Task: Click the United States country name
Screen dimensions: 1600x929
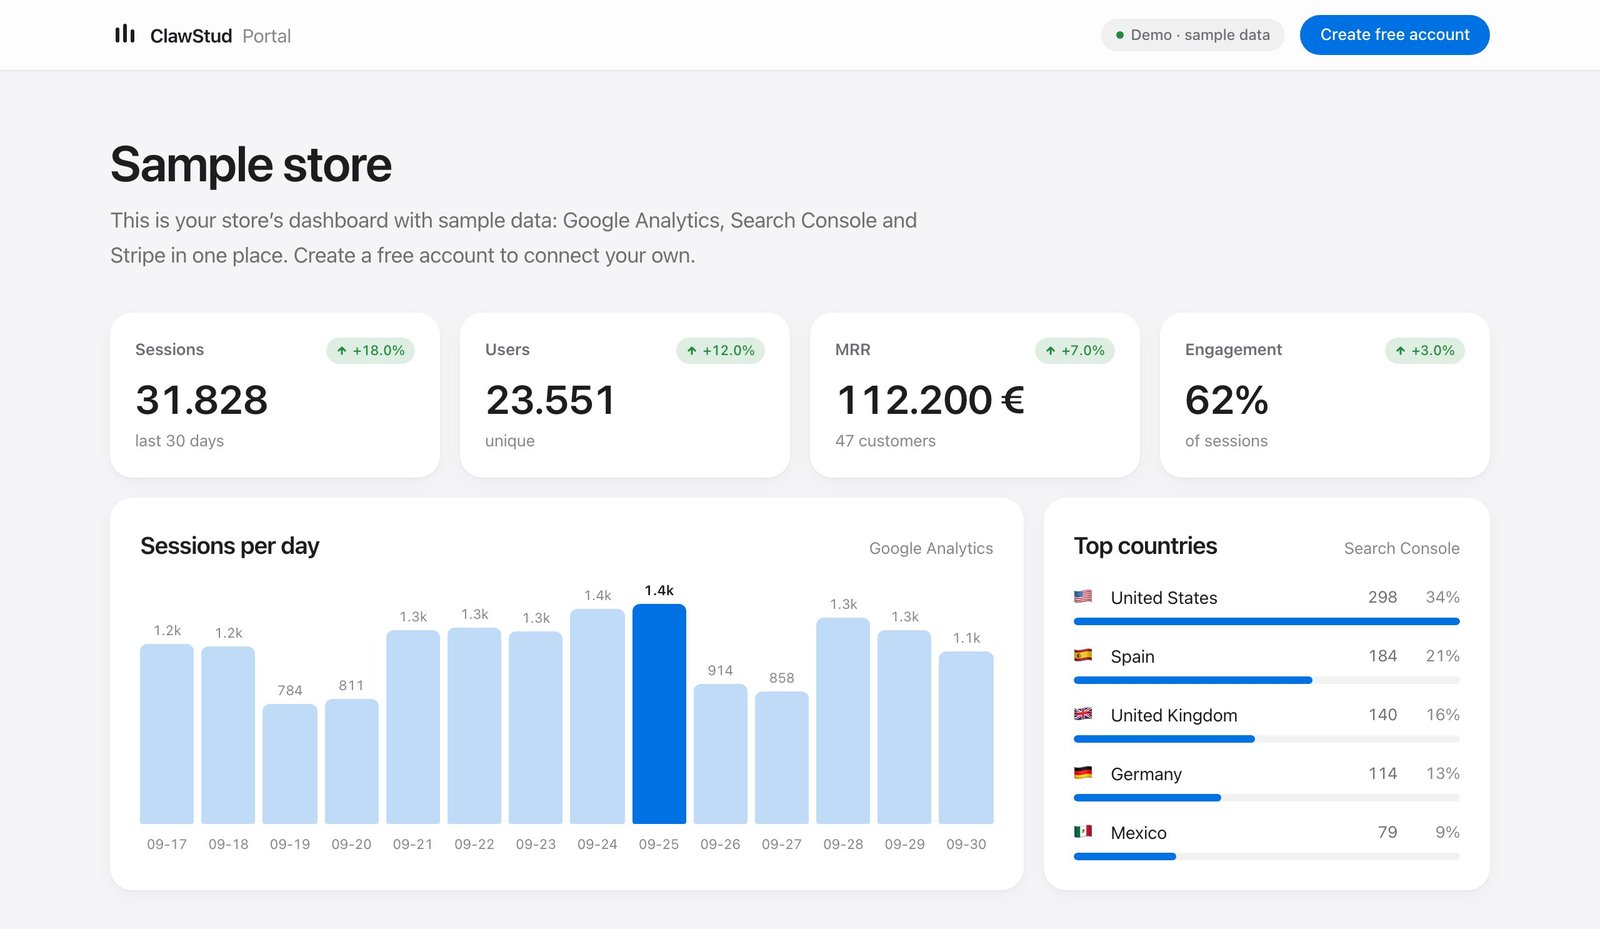Action: click(x=1164, y=598)
